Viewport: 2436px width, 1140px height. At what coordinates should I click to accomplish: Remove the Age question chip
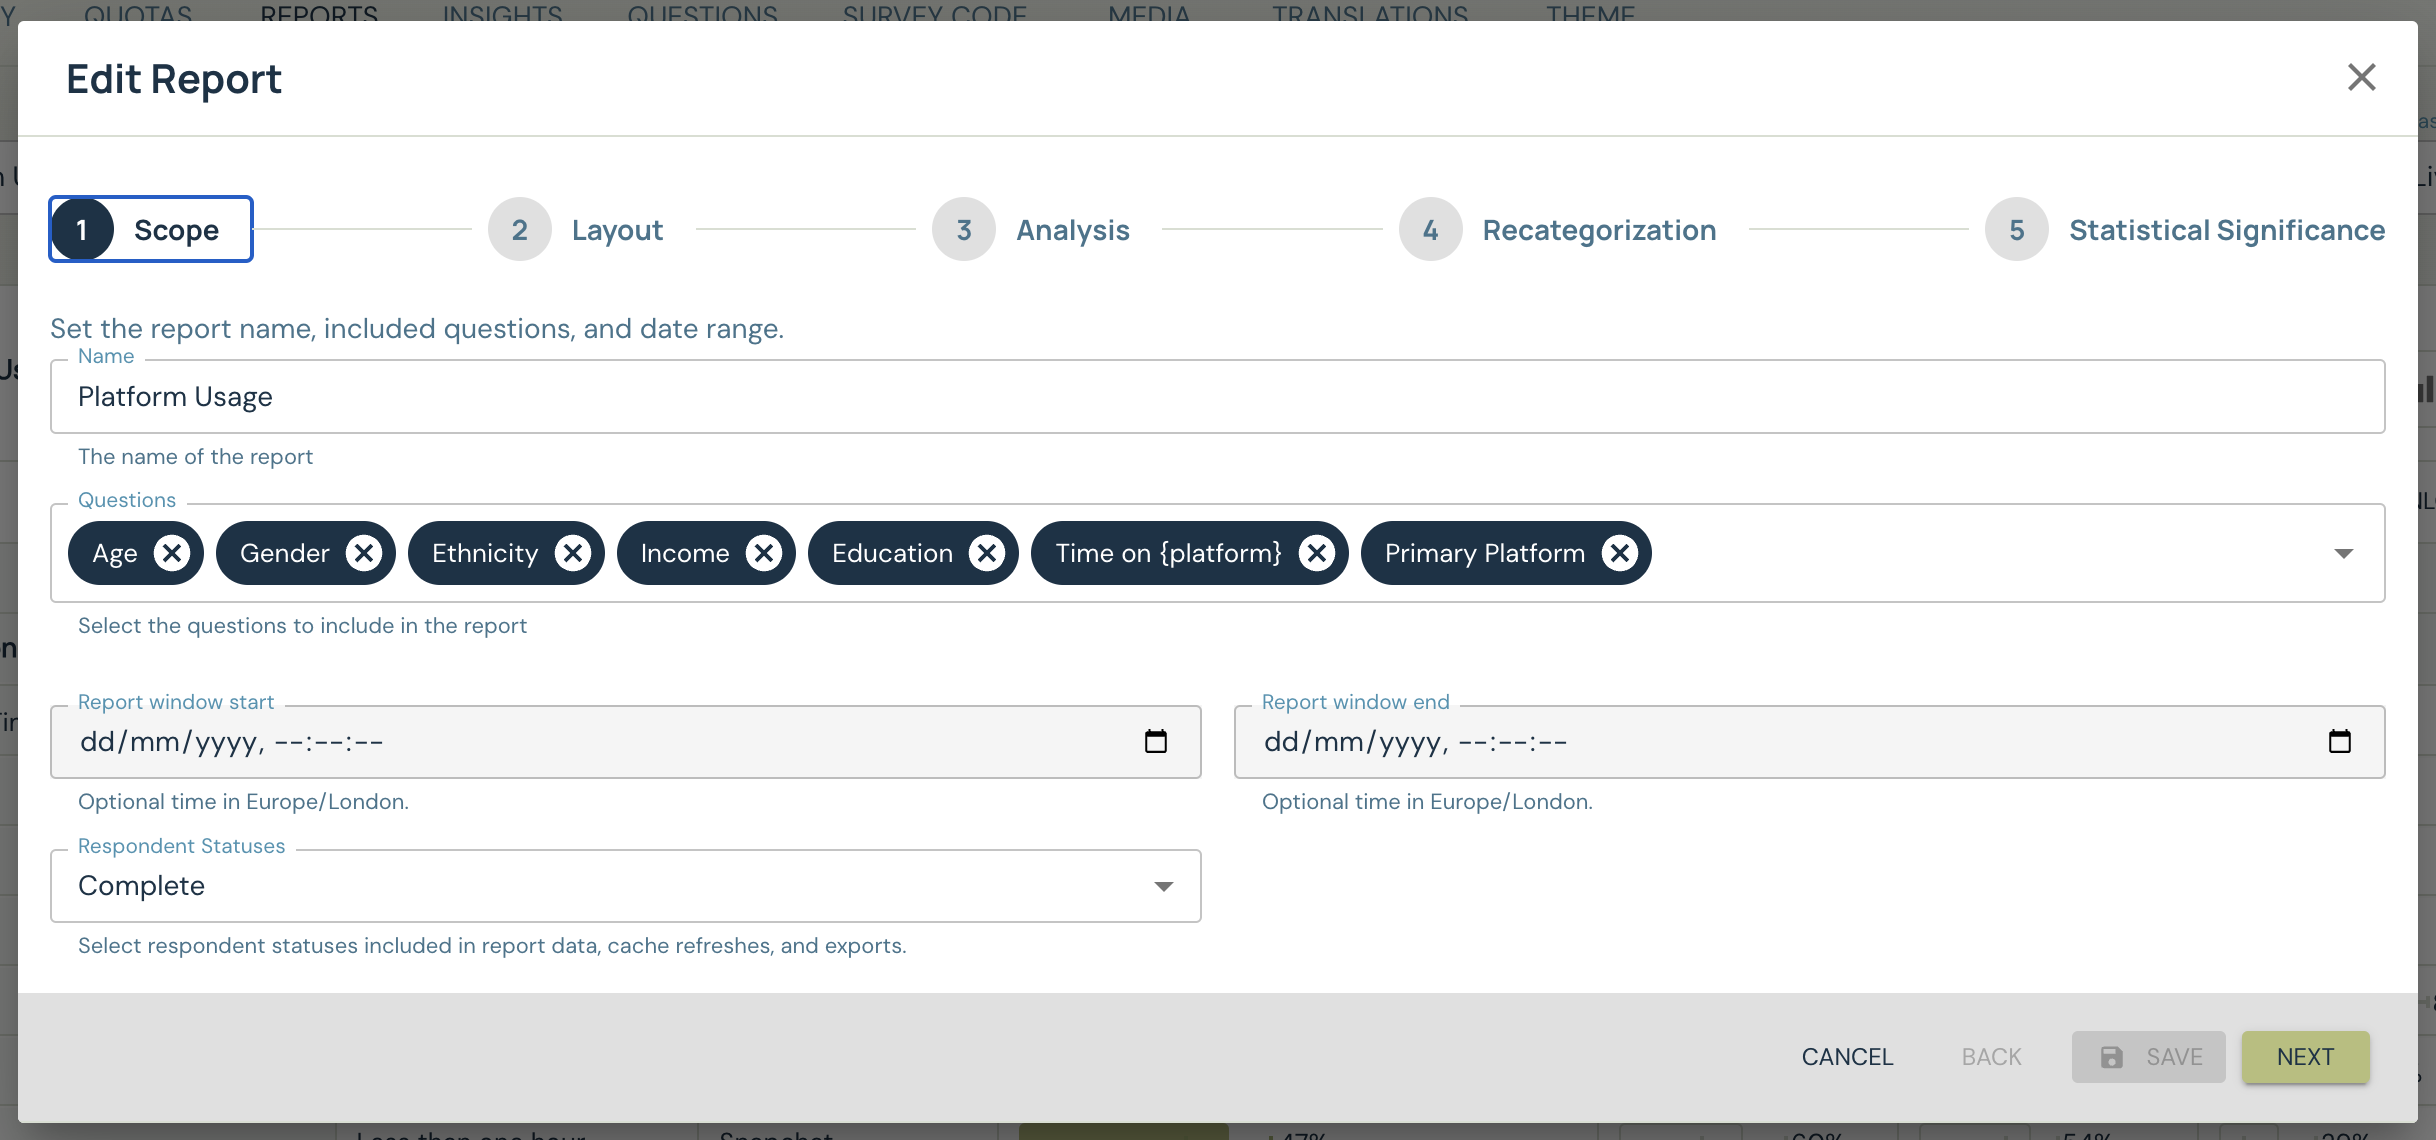(172, 553)
